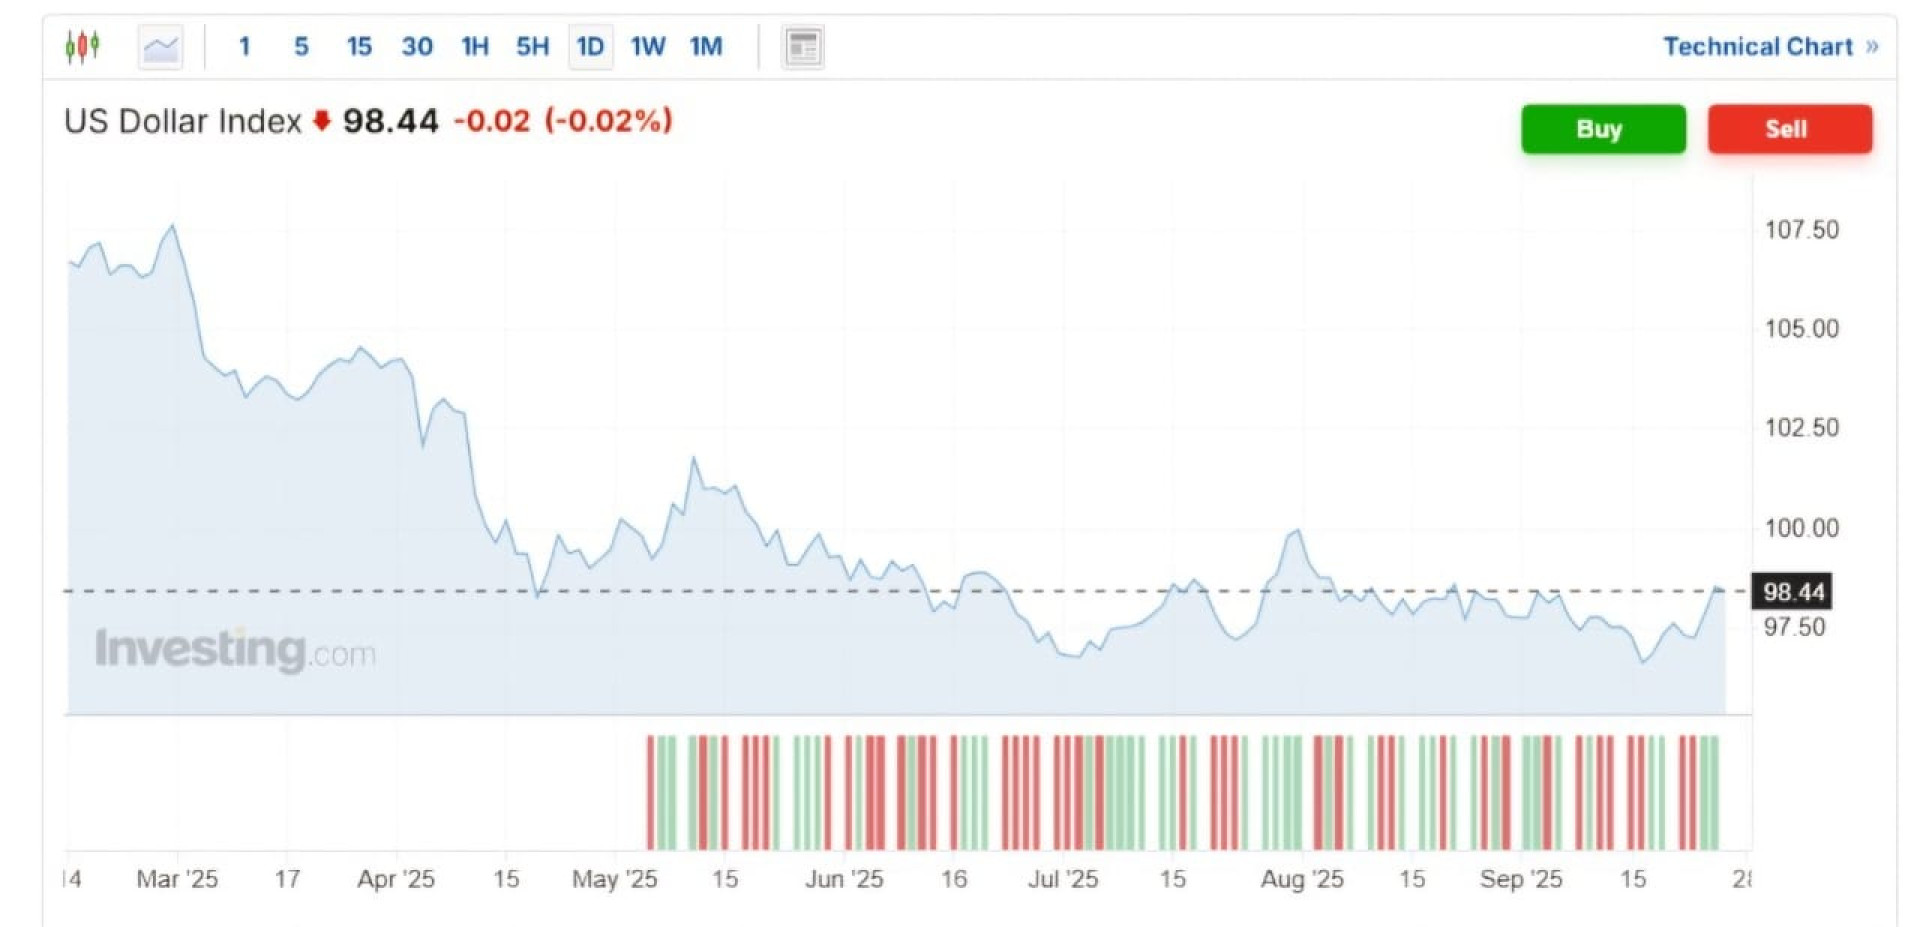The height and width of the screenshot is (927, 1920).
Task: Select the 1 minute interval
Action: [x=244, y=47]
